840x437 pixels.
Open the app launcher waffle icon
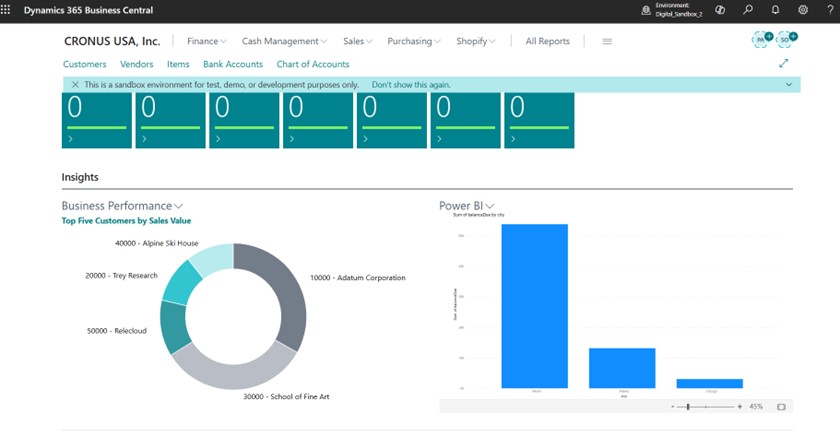pyautogui.click(x=5, y=10)
